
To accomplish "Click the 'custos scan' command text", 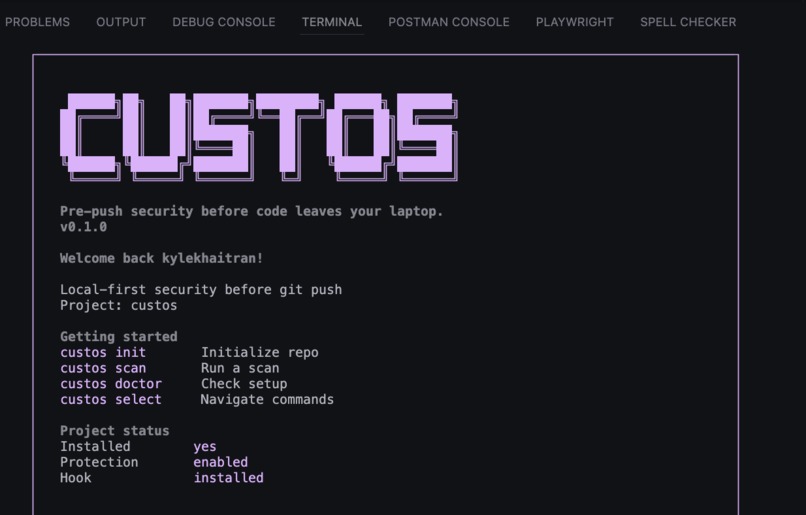I will [103, 369].
